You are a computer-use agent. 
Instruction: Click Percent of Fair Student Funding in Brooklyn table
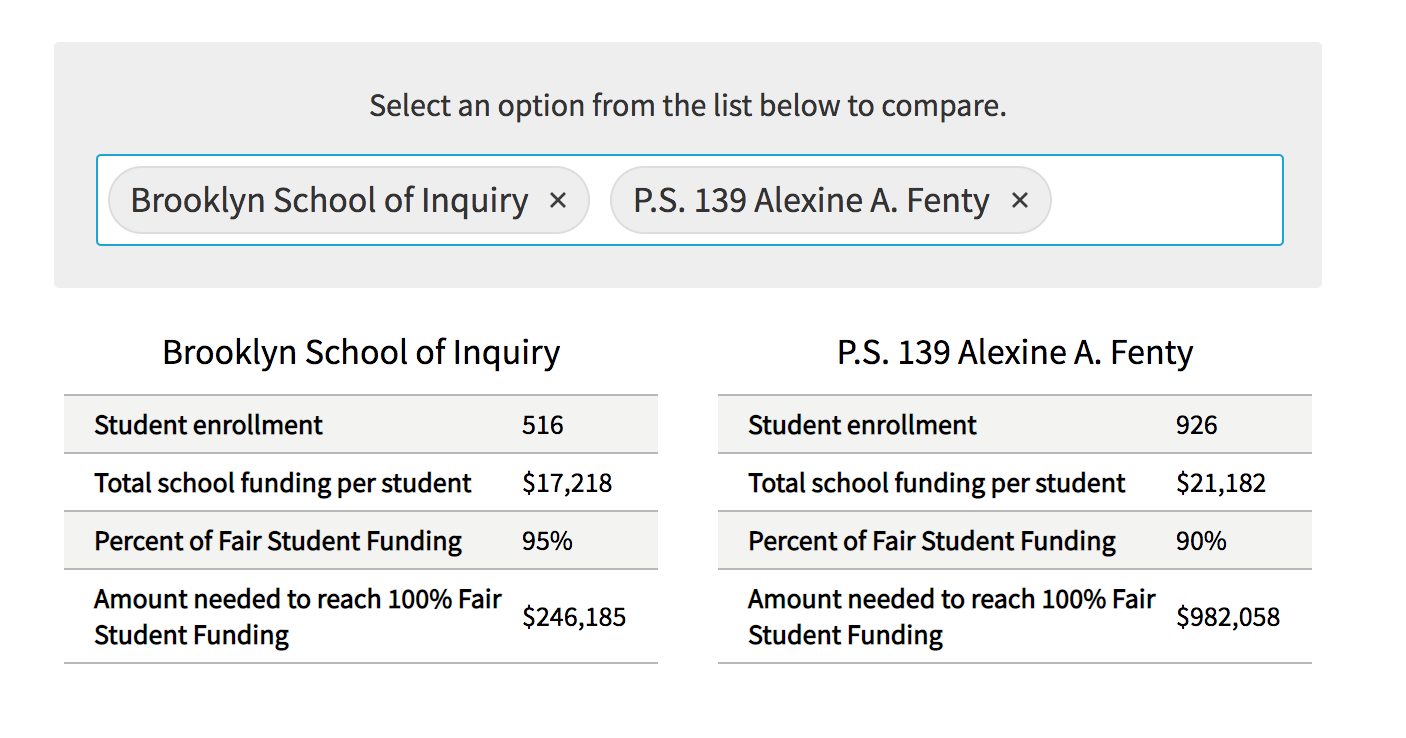click(x=278, y=541)
